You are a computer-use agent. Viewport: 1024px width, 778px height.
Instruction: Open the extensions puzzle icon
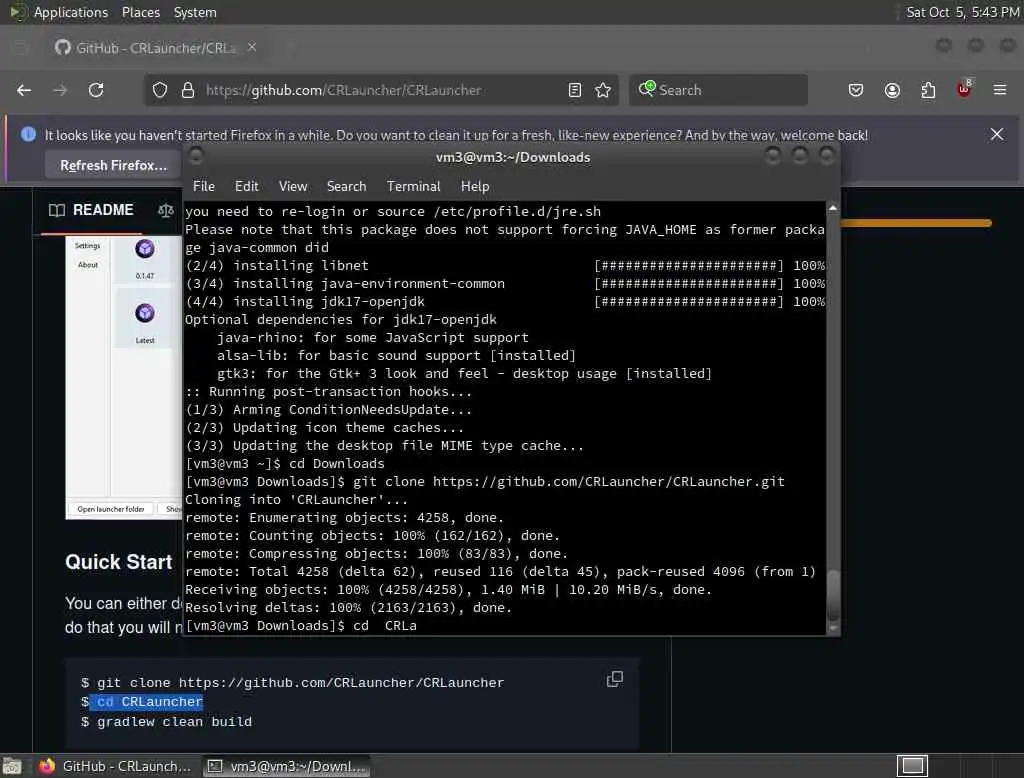[928, 90]
